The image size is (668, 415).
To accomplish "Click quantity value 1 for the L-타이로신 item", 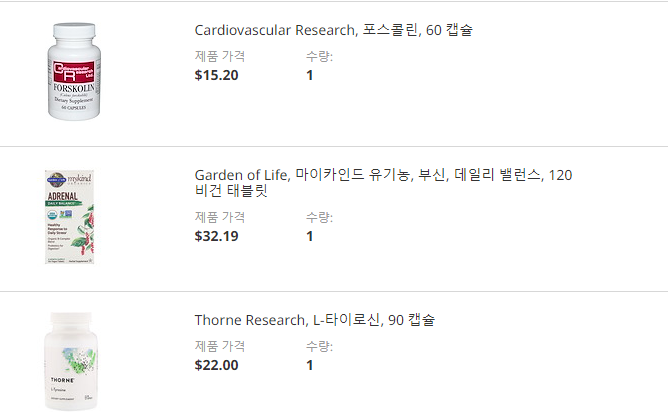I will (x=310, y=365).
